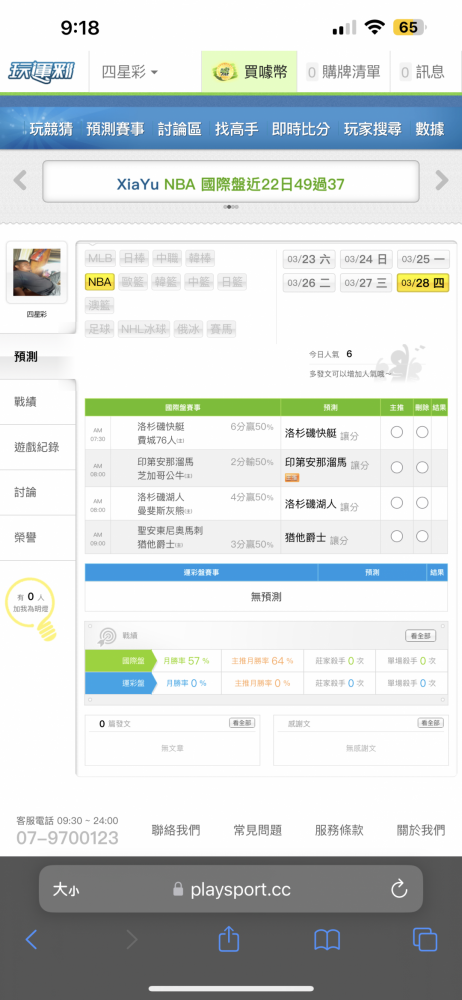Click the 玩運彩 site logo

tap(41, 71)
